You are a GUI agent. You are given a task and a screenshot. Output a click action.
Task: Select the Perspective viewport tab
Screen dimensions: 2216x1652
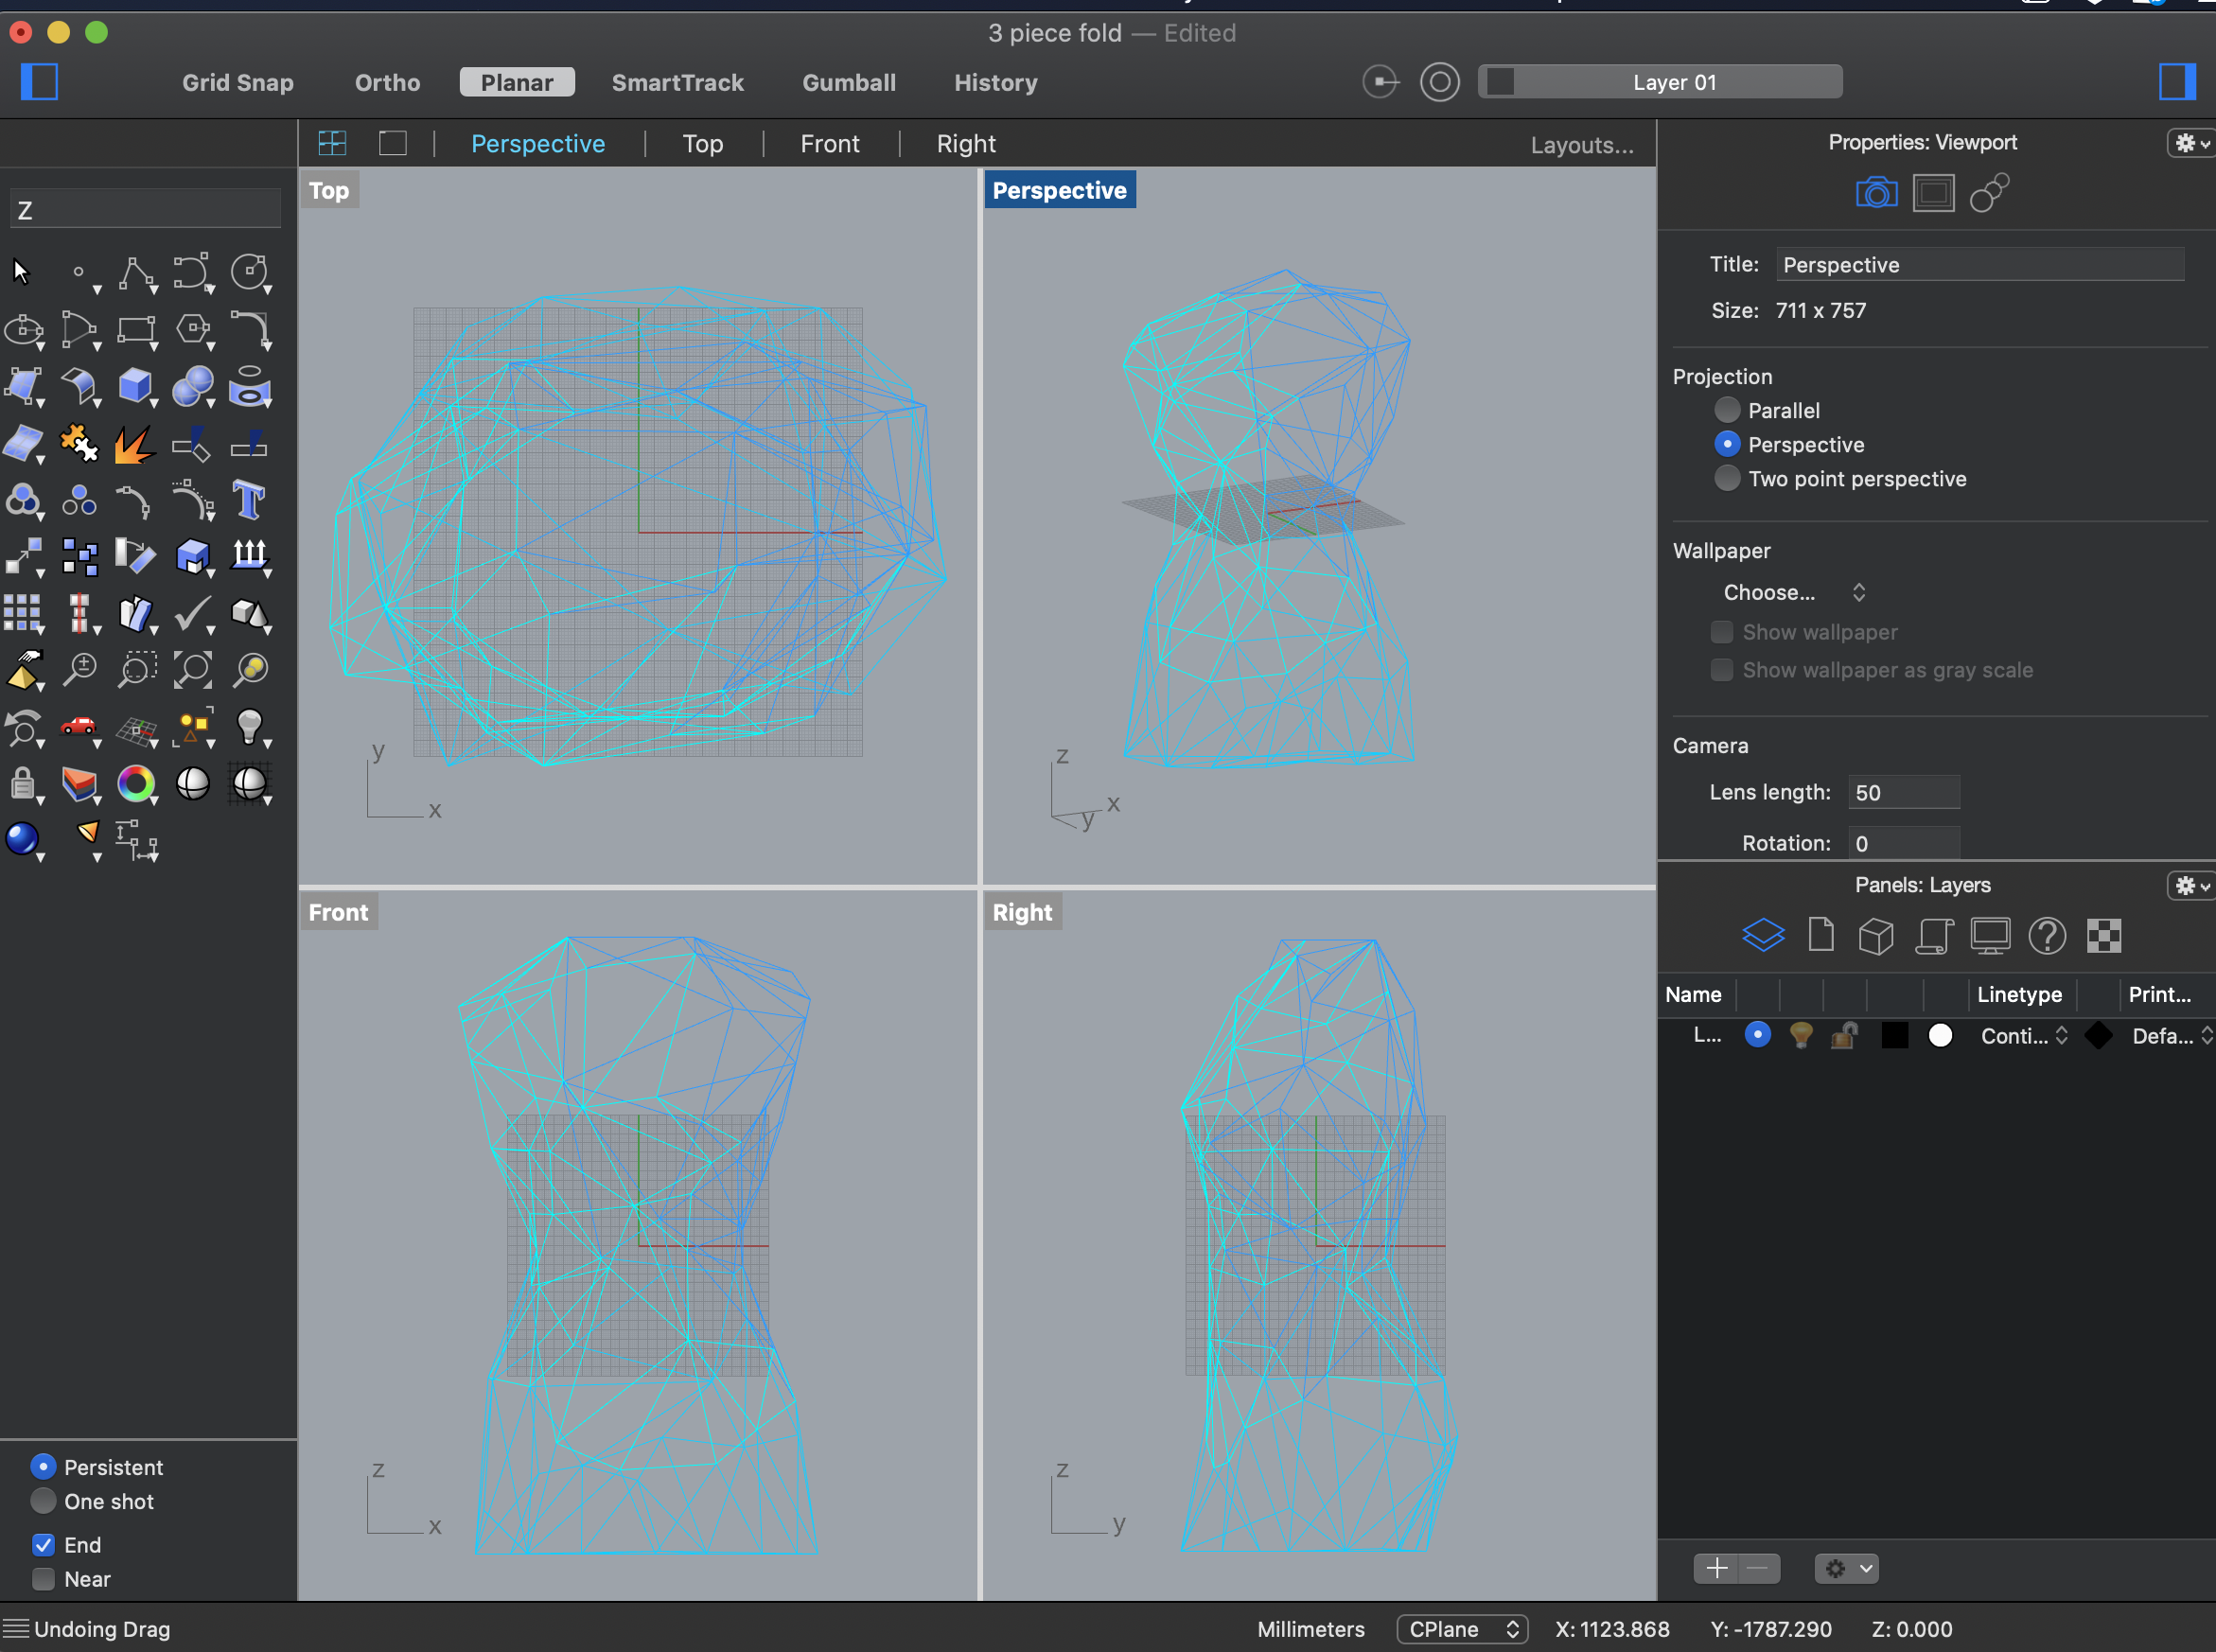click(x=538, y=144)
